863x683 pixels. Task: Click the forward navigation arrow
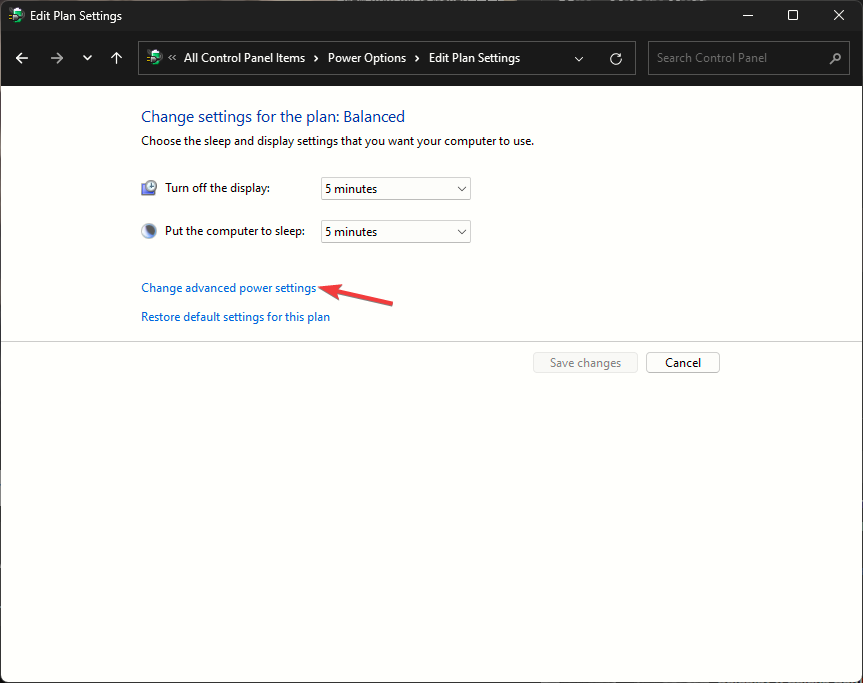(57, 58)
